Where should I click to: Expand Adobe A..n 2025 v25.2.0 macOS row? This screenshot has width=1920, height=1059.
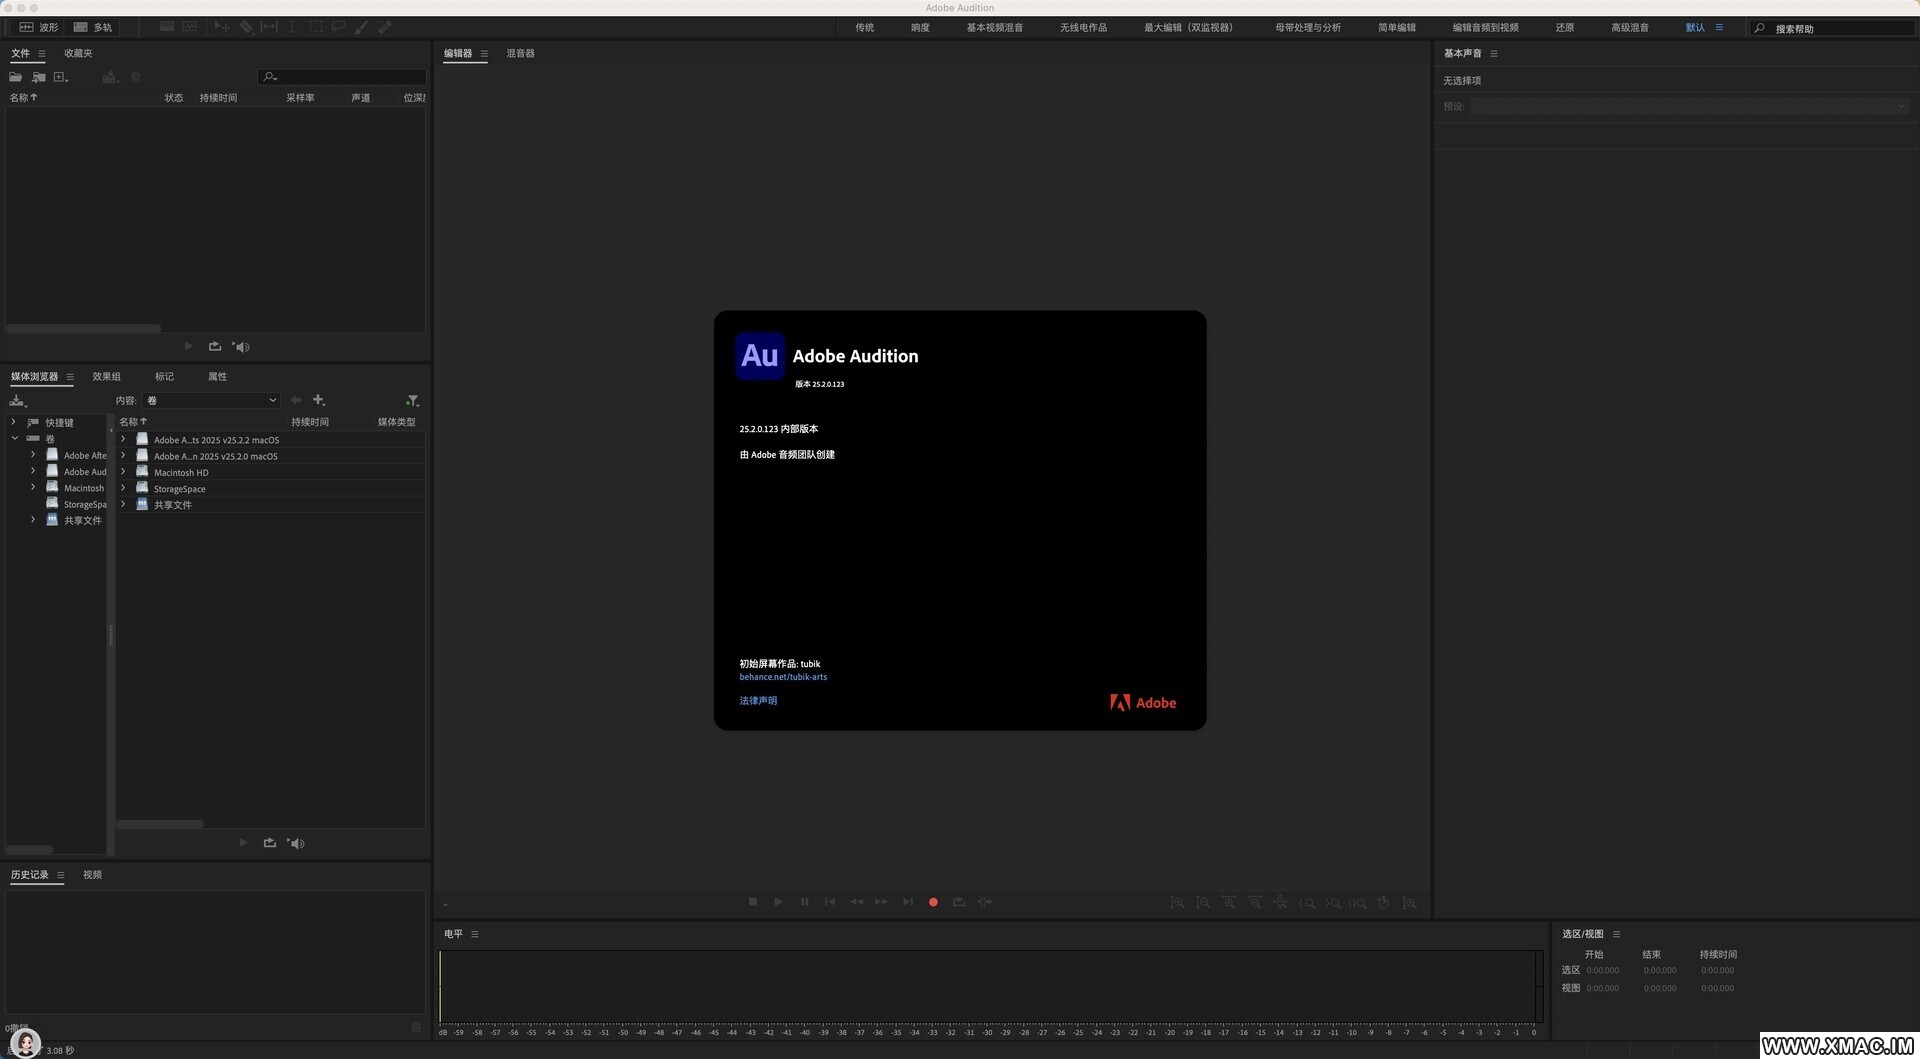(x=123, y=455)
